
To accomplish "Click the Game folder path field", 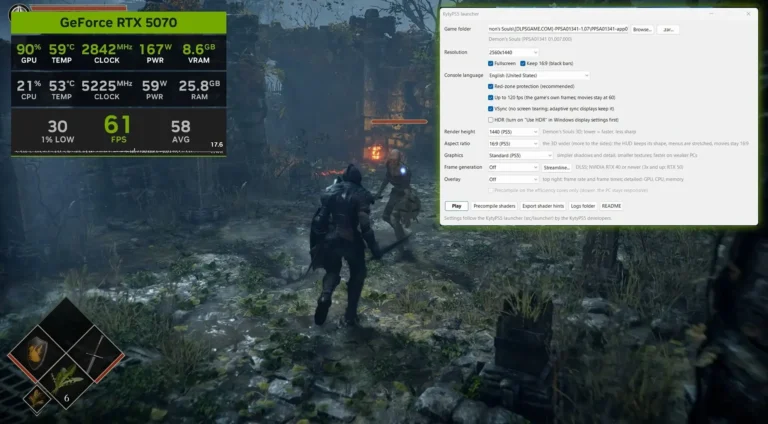I will [558, 29].
